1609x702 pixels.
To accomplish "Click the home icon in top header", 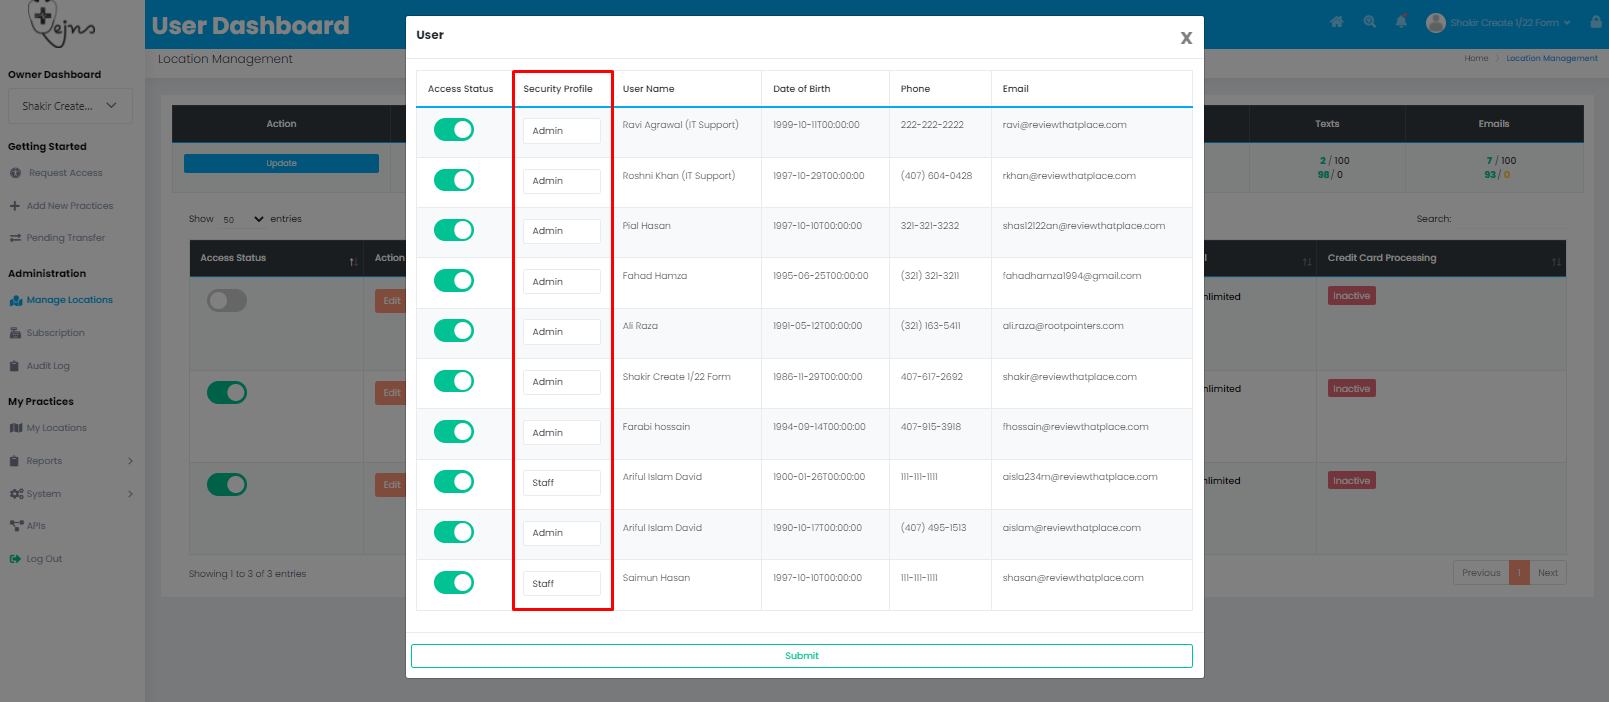I will tap(1337, 22).
